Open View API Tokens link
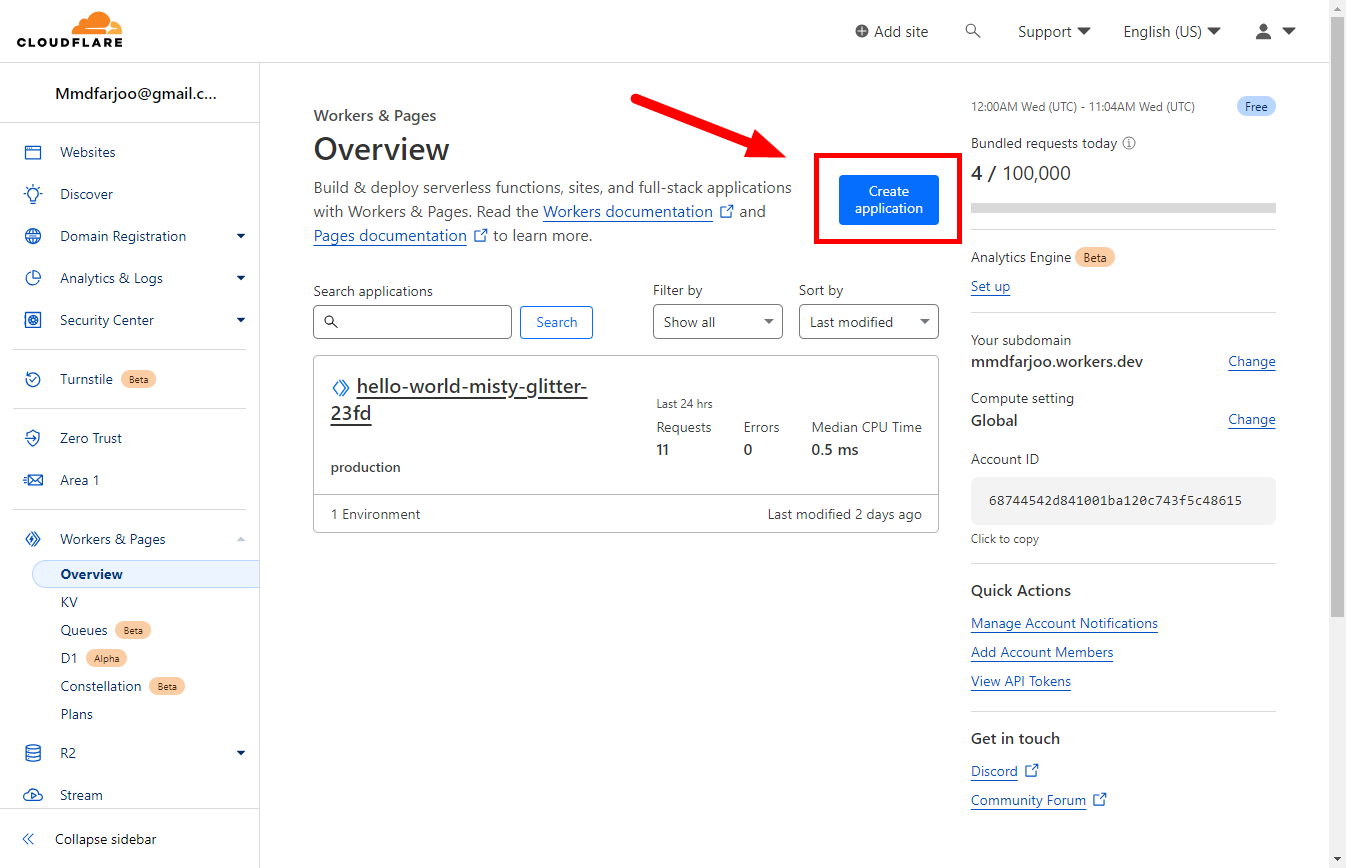The image size is (1346, 868). 1021,681
